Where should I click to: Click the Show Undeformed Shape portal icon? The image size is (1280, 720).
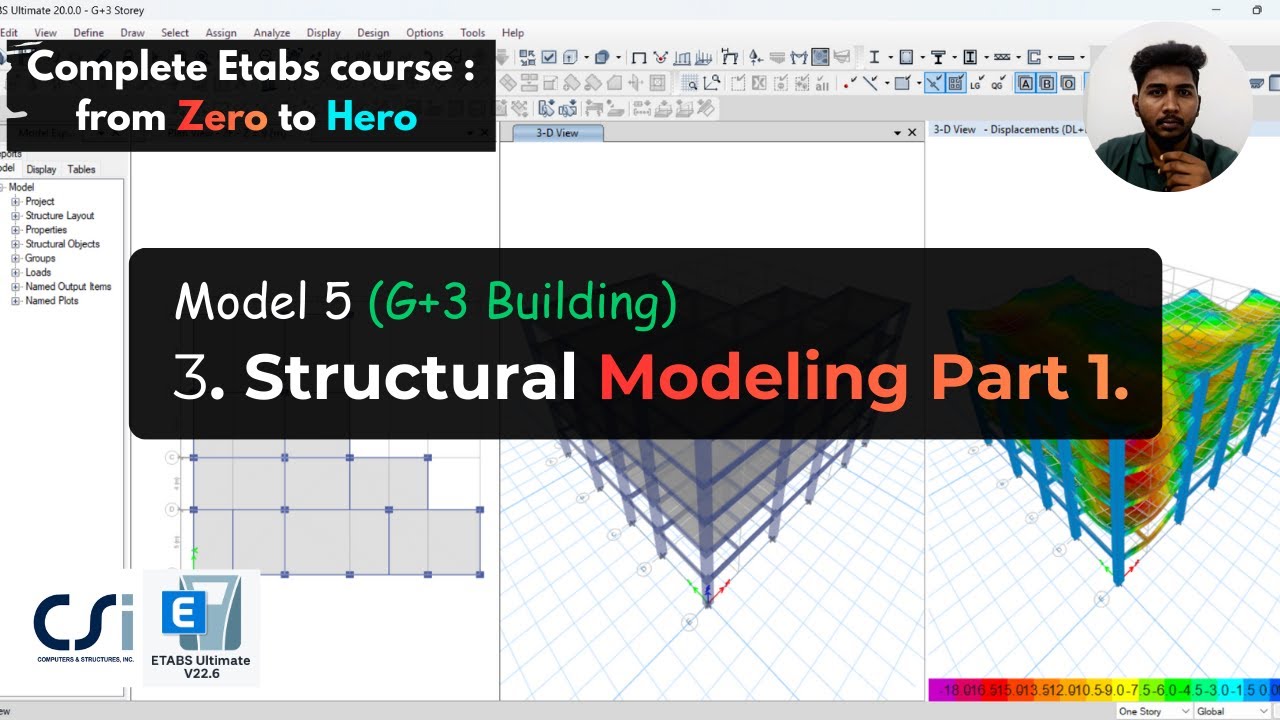(639, 58)
